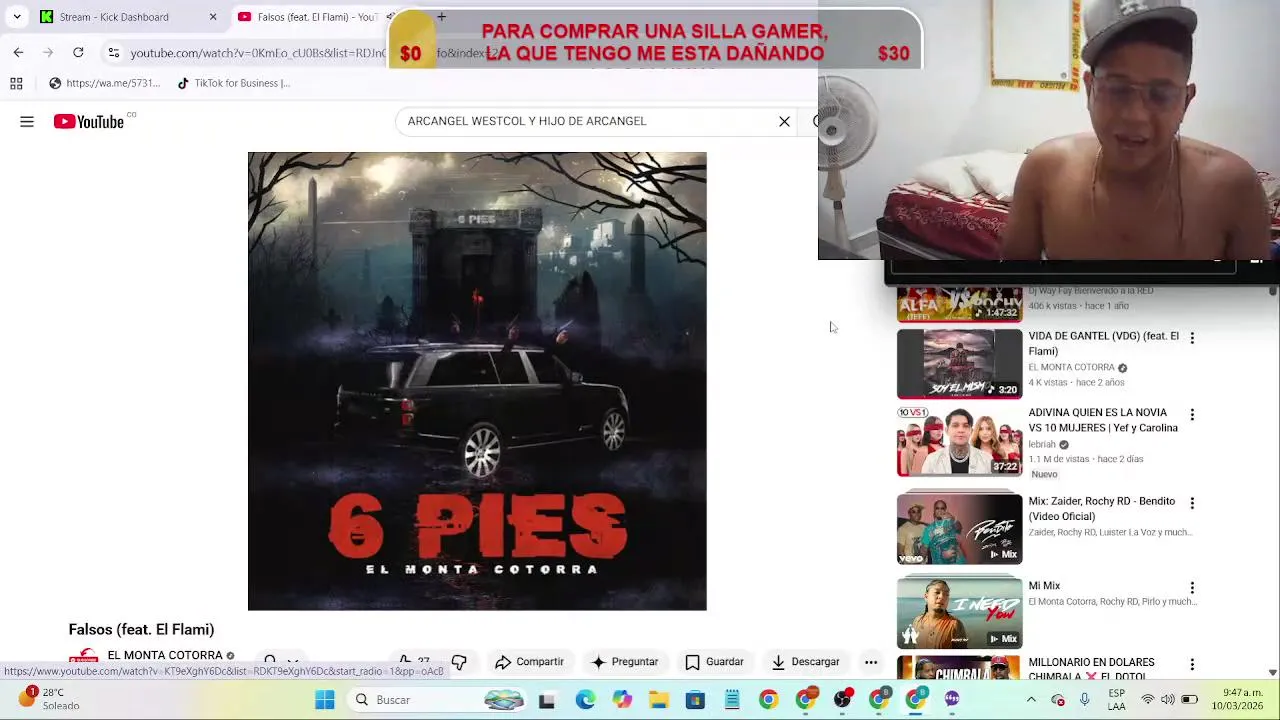Open the TikTok for Business bookmark
Screen dimensions: 1280x720
pos(233,83)
